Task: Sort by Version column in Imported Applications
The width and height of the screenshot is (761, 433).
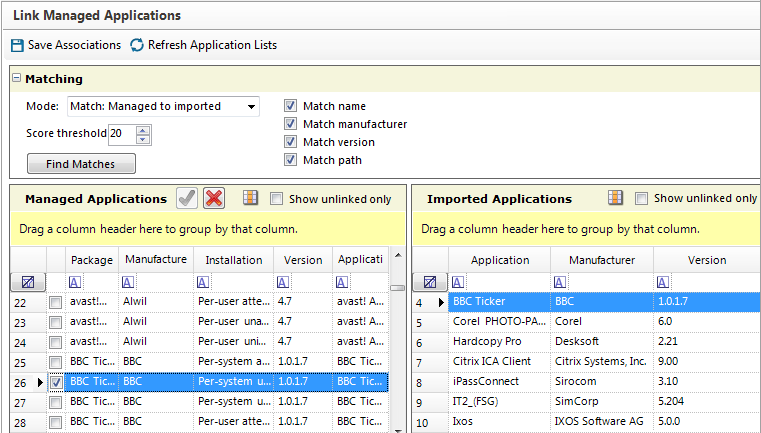Action: point(706,260)
